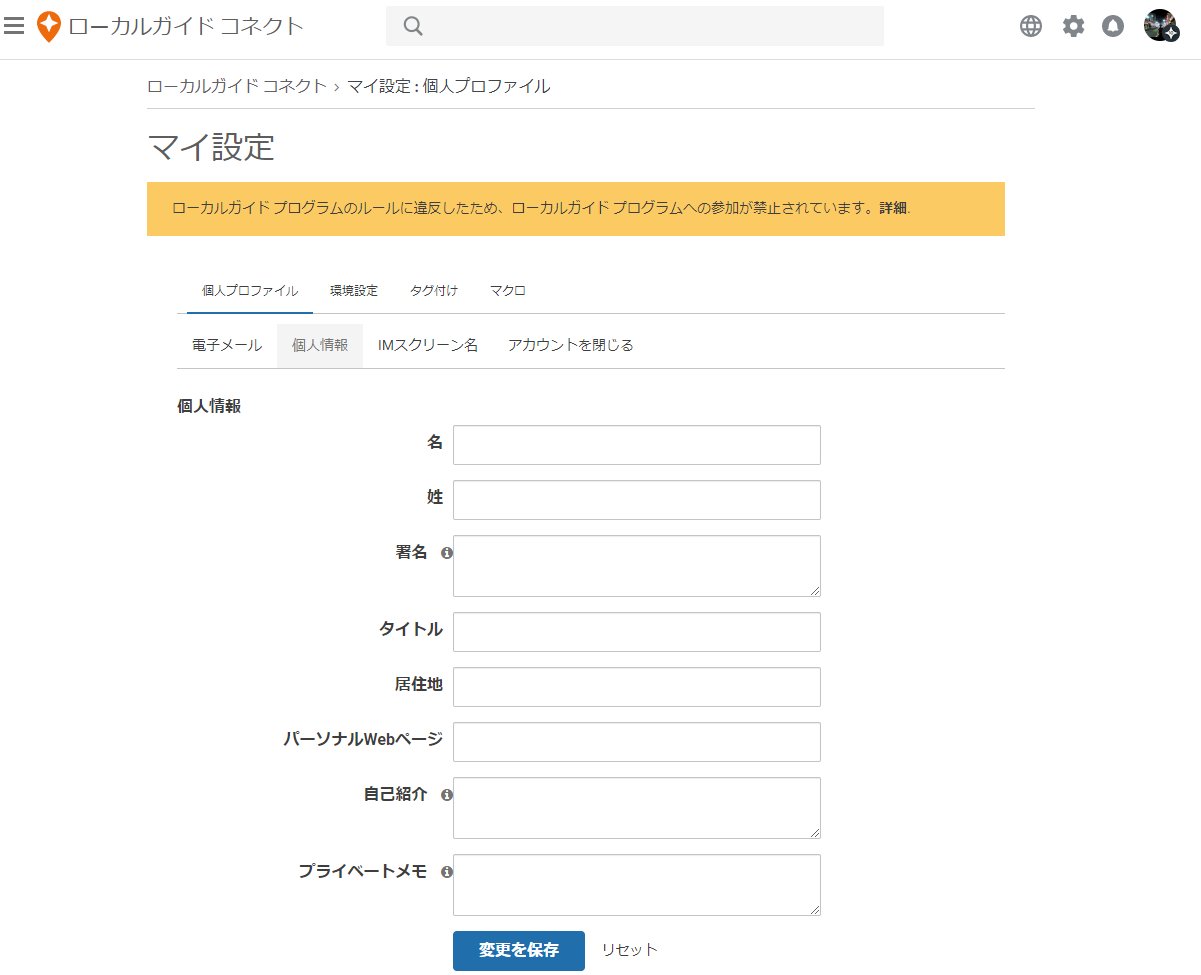Open the notifications bell icon

pos(1113,26)
